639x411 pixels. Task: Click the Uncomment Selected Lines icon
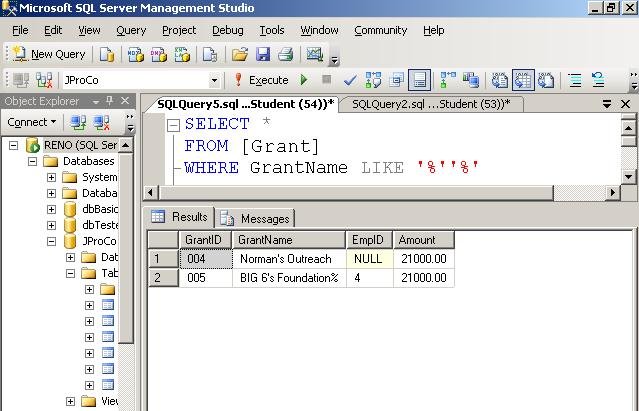point(598,80)
